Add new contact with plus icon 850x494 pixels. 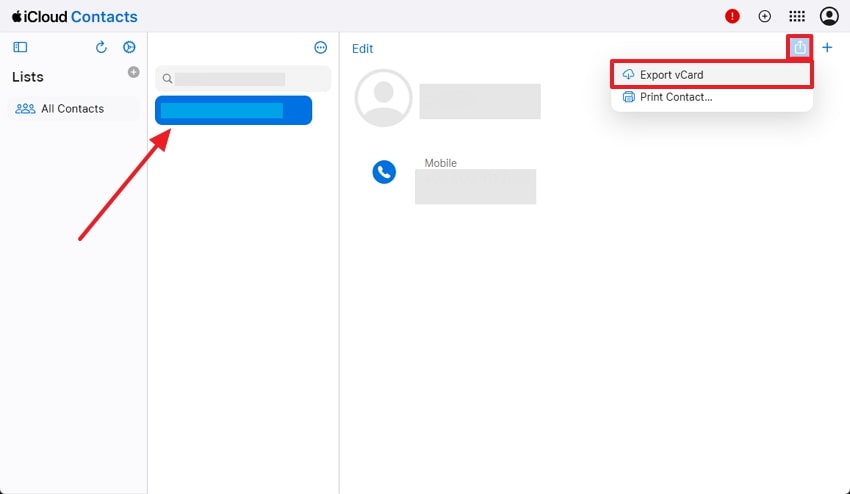[x=827, y=48]
